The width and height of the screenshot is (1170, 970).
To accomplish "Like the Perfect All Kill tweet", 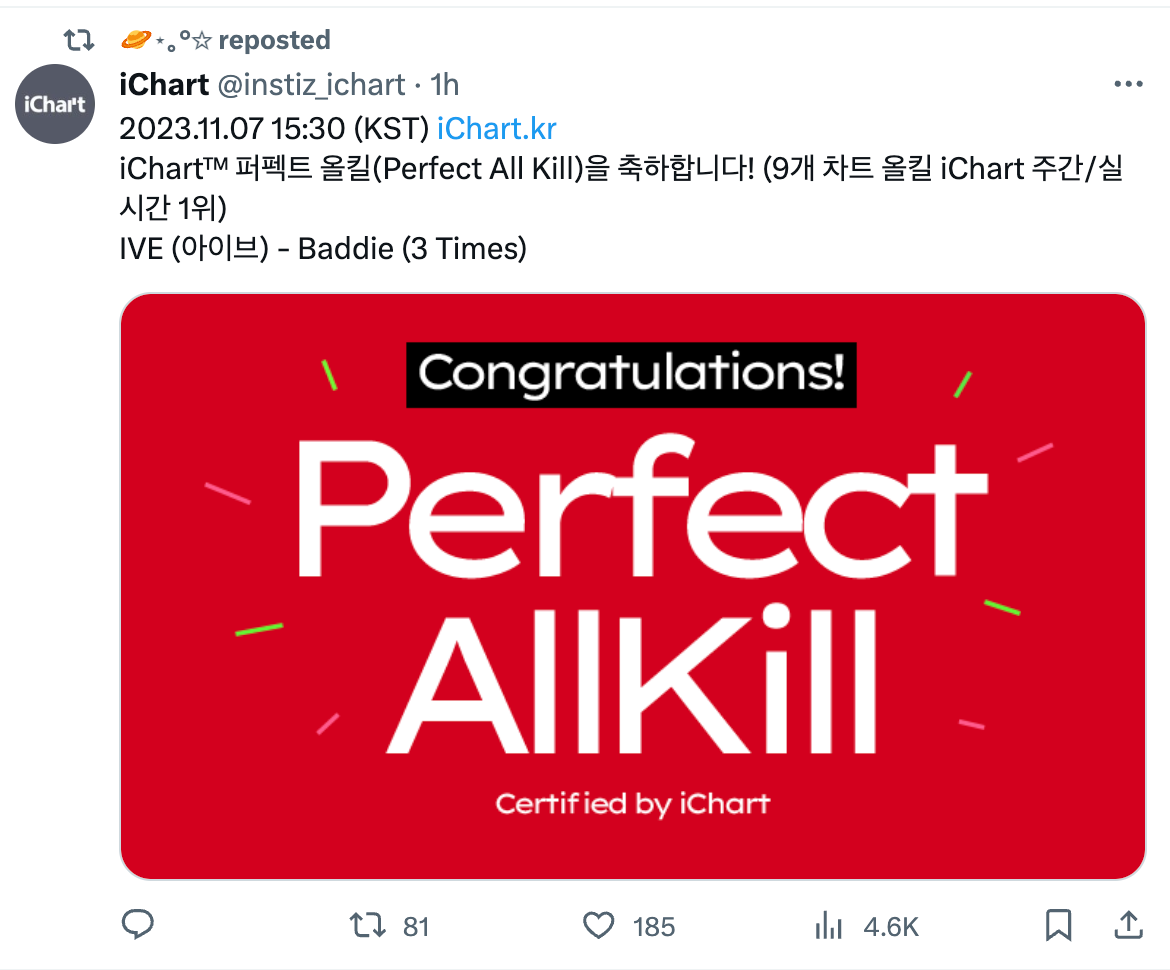I will [x=598, y=925].
